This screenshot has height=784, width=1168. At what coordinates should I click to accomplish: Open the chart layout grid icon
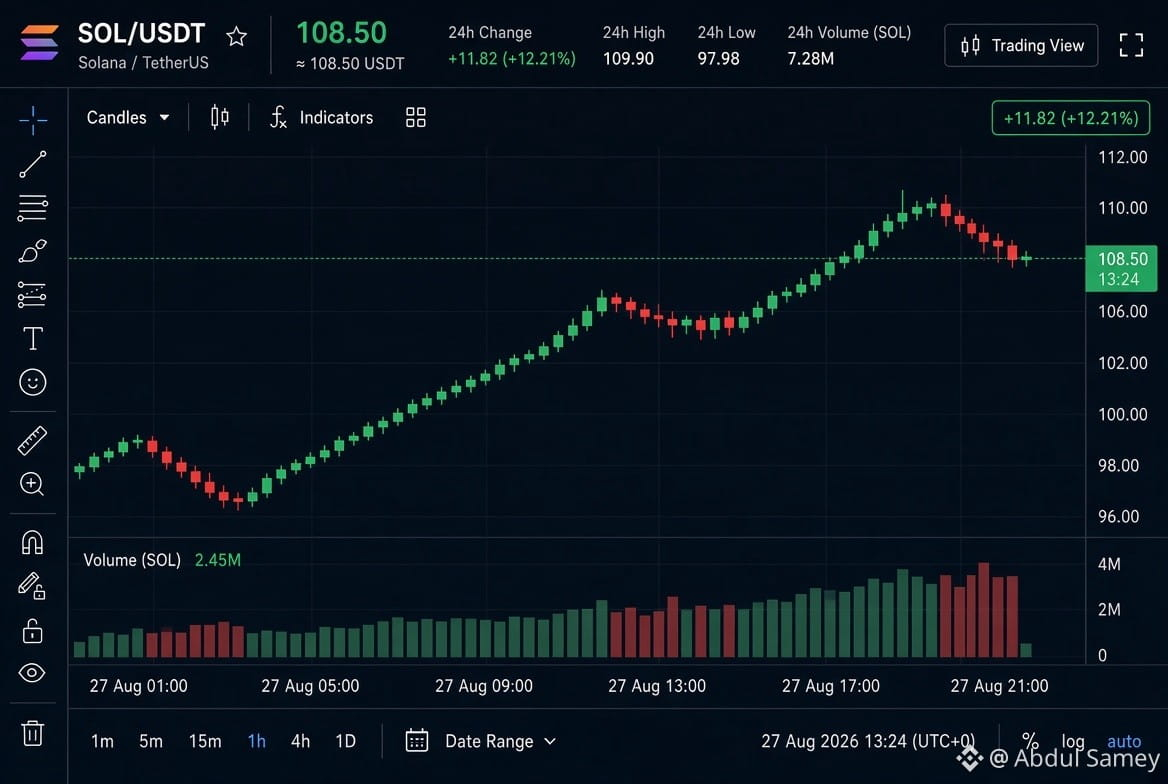pos(416,118)
